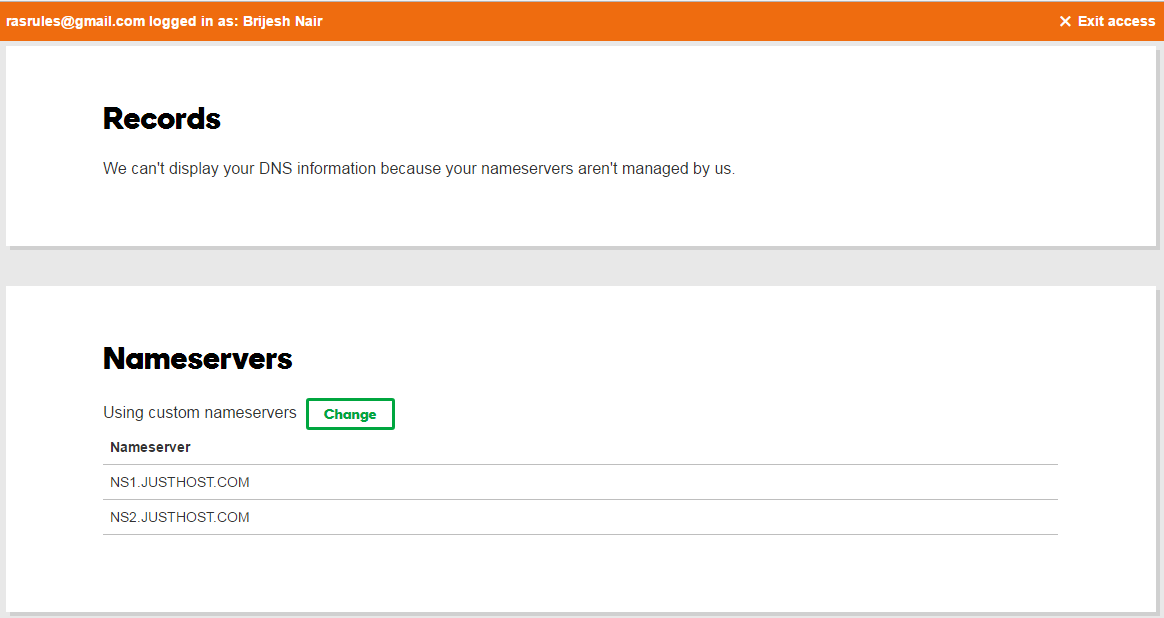
Task: Select the NS2.JUSTHOST.COM nameserver row
Action: [581, 517]
